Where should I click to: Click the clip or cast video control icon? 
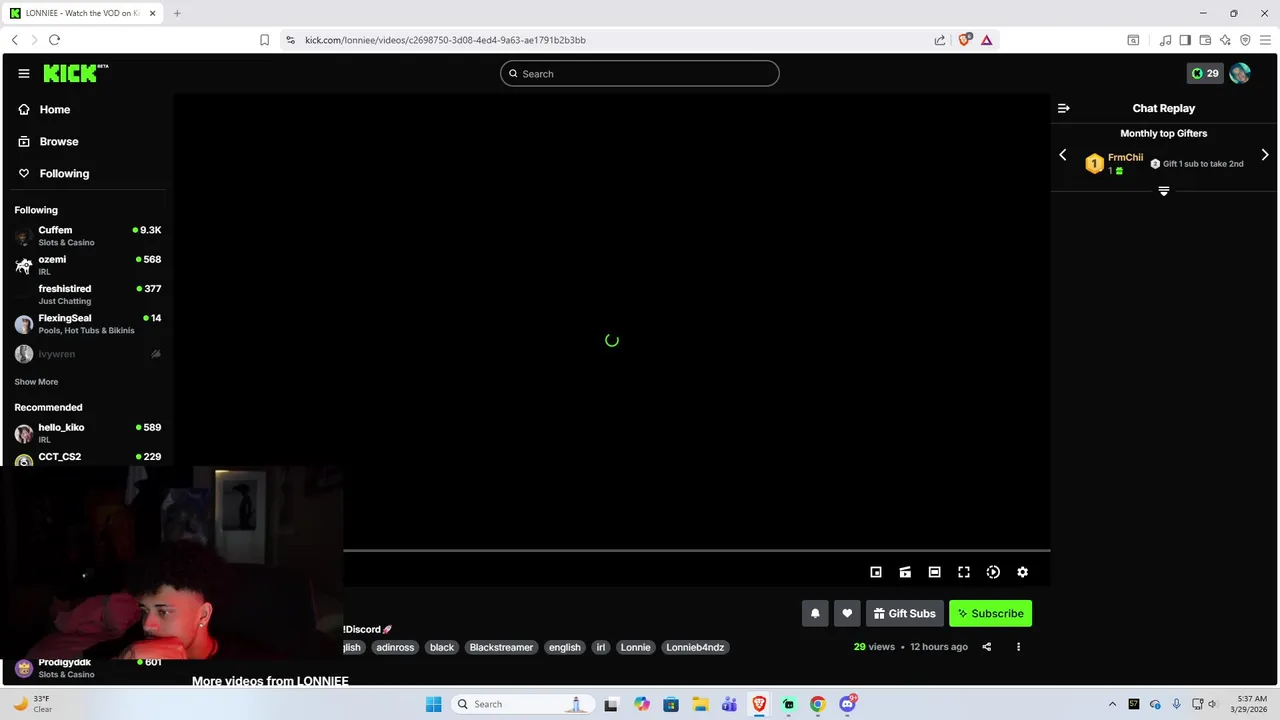905,572
